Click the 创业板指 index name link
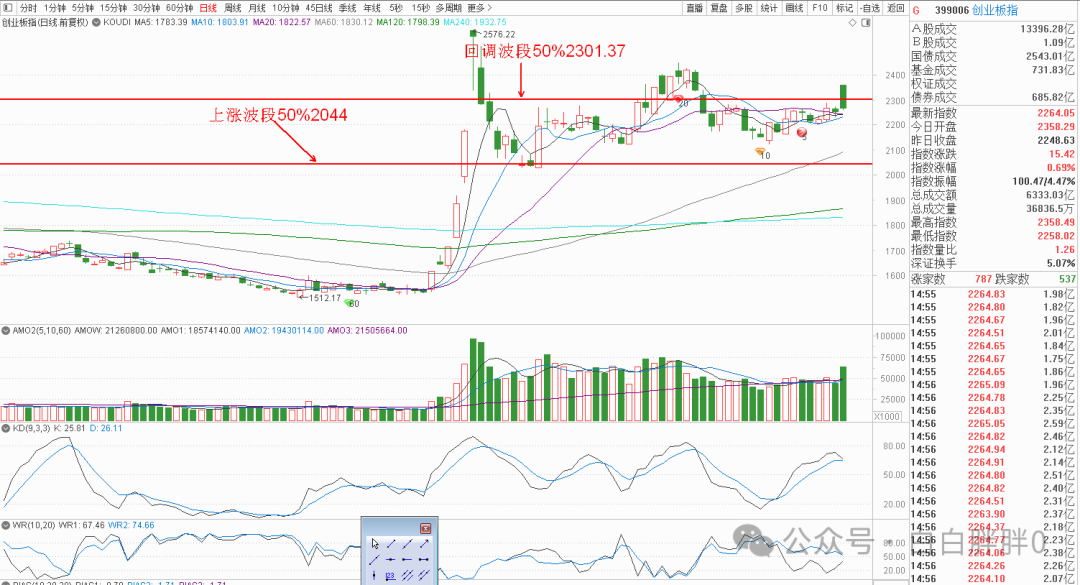Image resolution: width=1080 pixels, height=585 pixels. click(995, 10)
